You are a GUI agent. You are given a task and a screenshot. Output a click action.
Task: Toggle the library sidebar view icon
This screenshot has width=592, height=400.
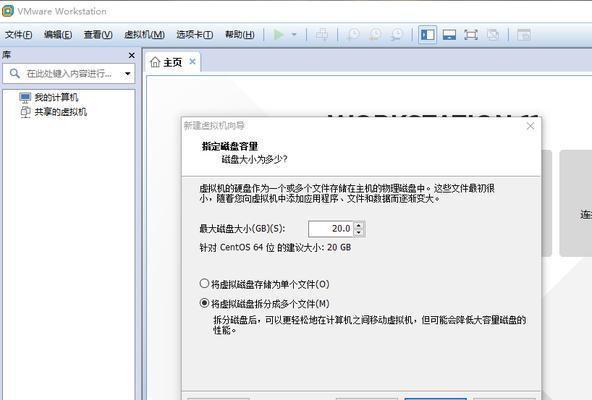pyautogui.click(x=427, y=35)
